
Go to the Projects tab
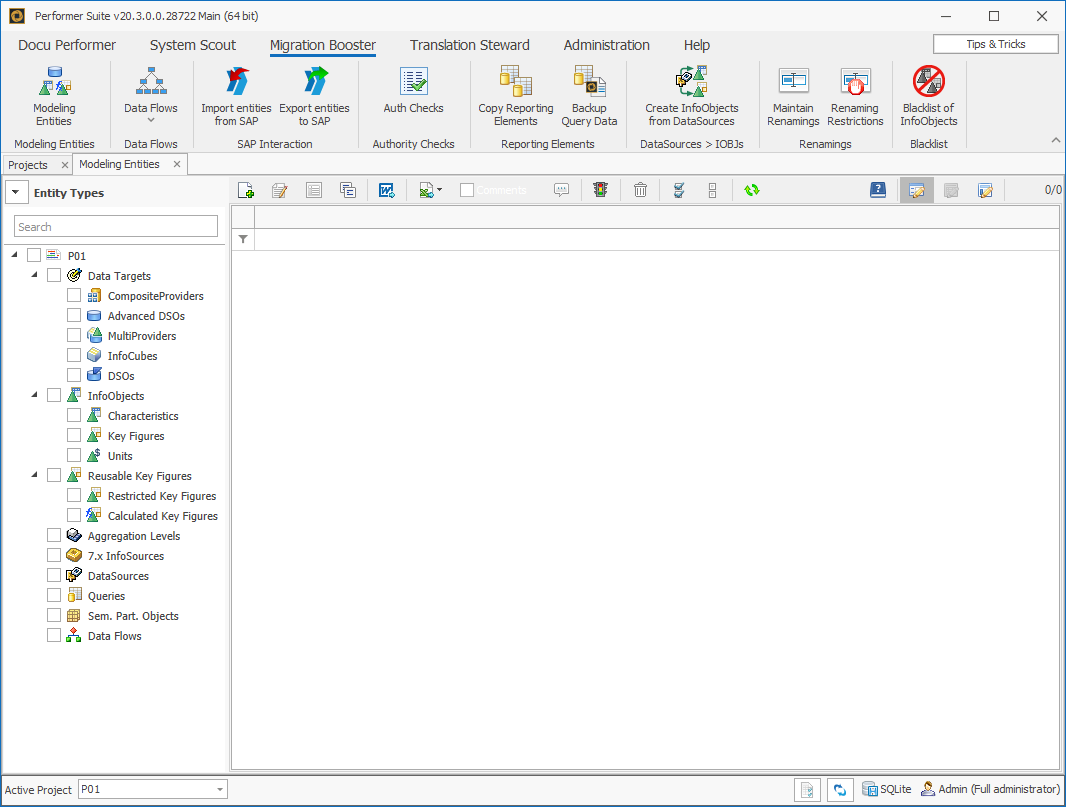pos(30,163)
